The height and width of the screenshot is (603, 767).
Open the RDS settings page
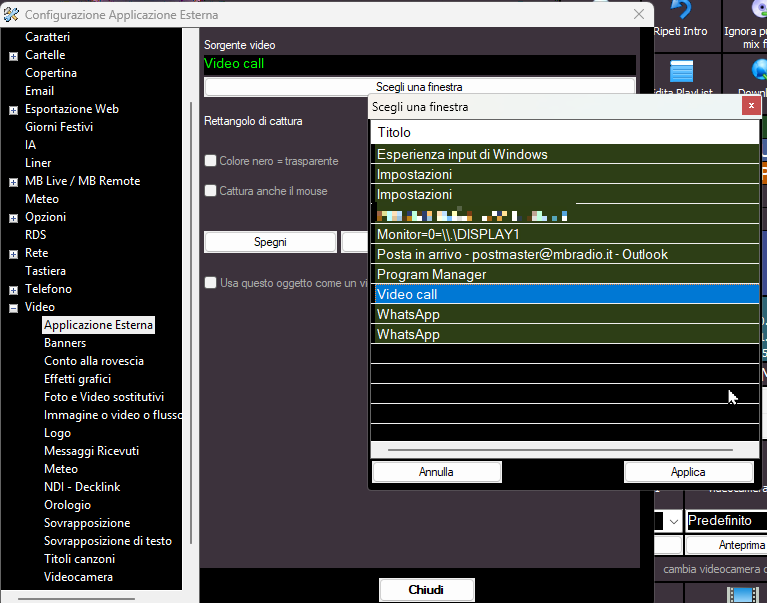tap(35, 235)
